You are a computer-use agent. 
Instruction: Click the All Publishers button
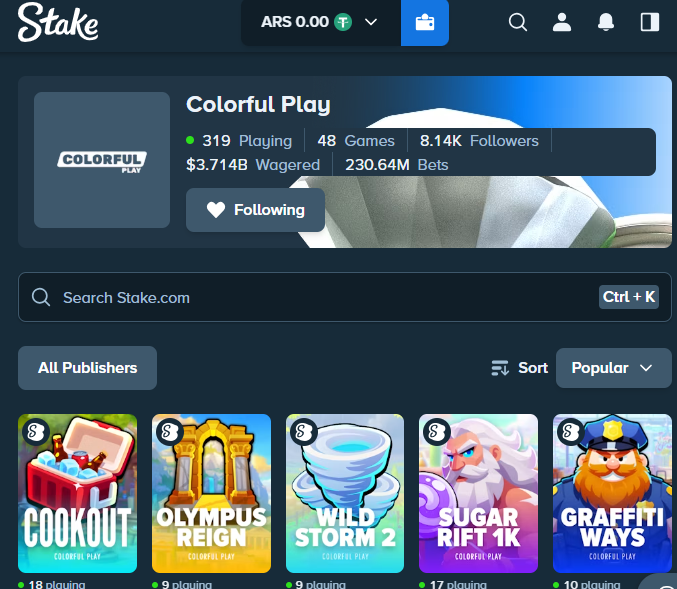pos(87,368)
